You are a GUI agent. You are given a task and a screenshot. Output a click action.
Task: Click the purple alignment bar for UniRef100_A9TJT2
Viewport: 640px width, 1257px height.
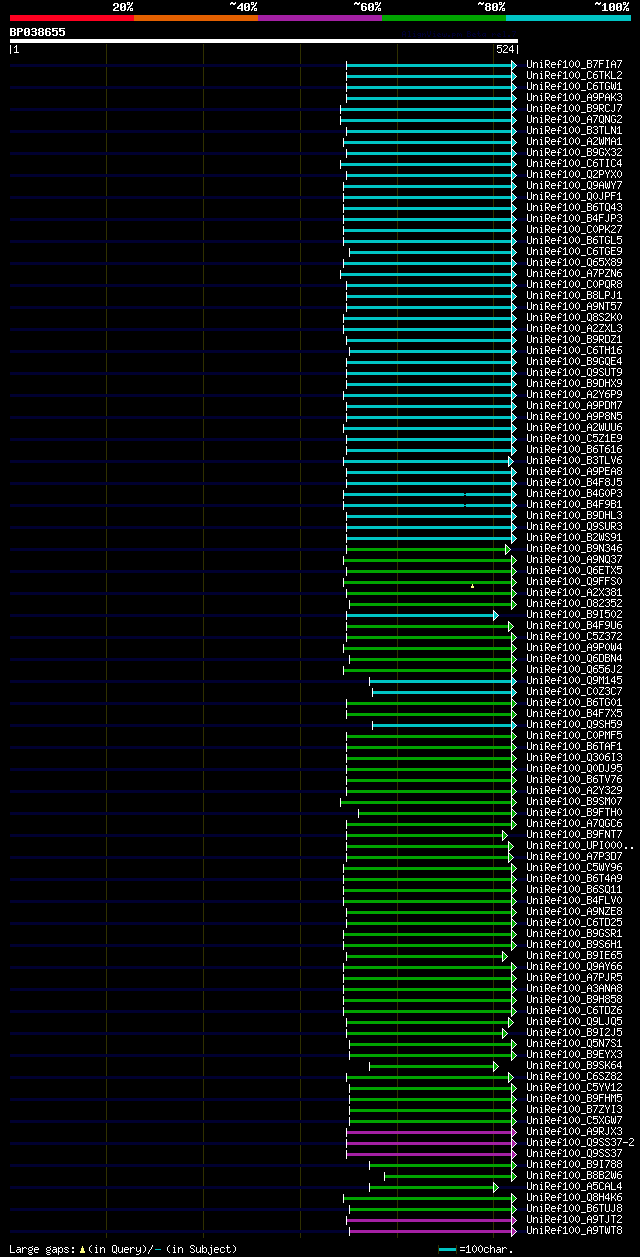(432, 1220)
